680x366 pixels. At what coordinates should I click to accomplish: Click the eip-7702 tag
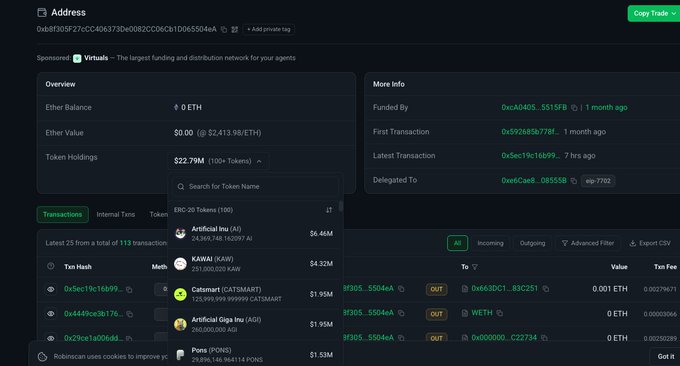tap(598, 181)
